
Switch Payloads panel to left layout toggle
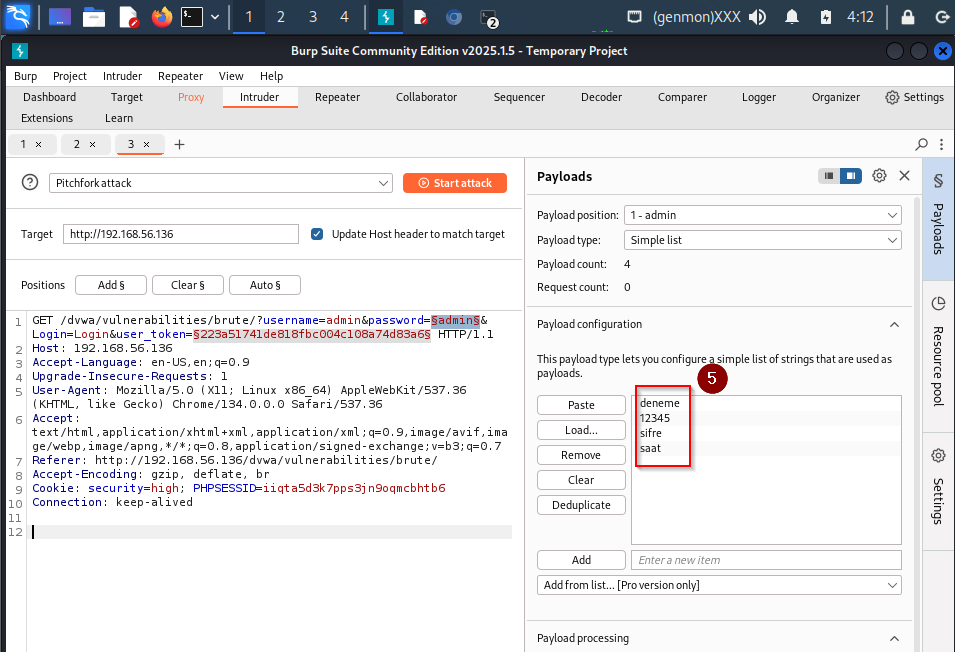click(x=828, y=176)
